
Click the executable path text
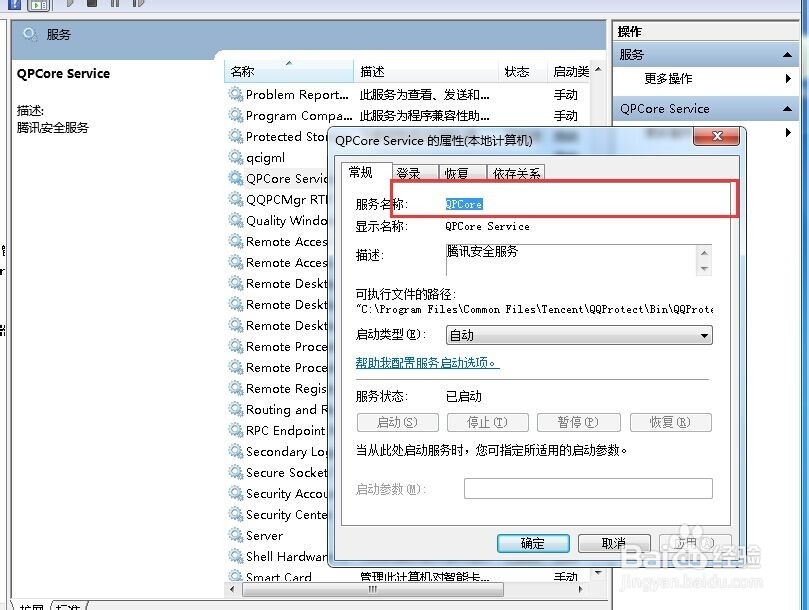tap(535, 310)
